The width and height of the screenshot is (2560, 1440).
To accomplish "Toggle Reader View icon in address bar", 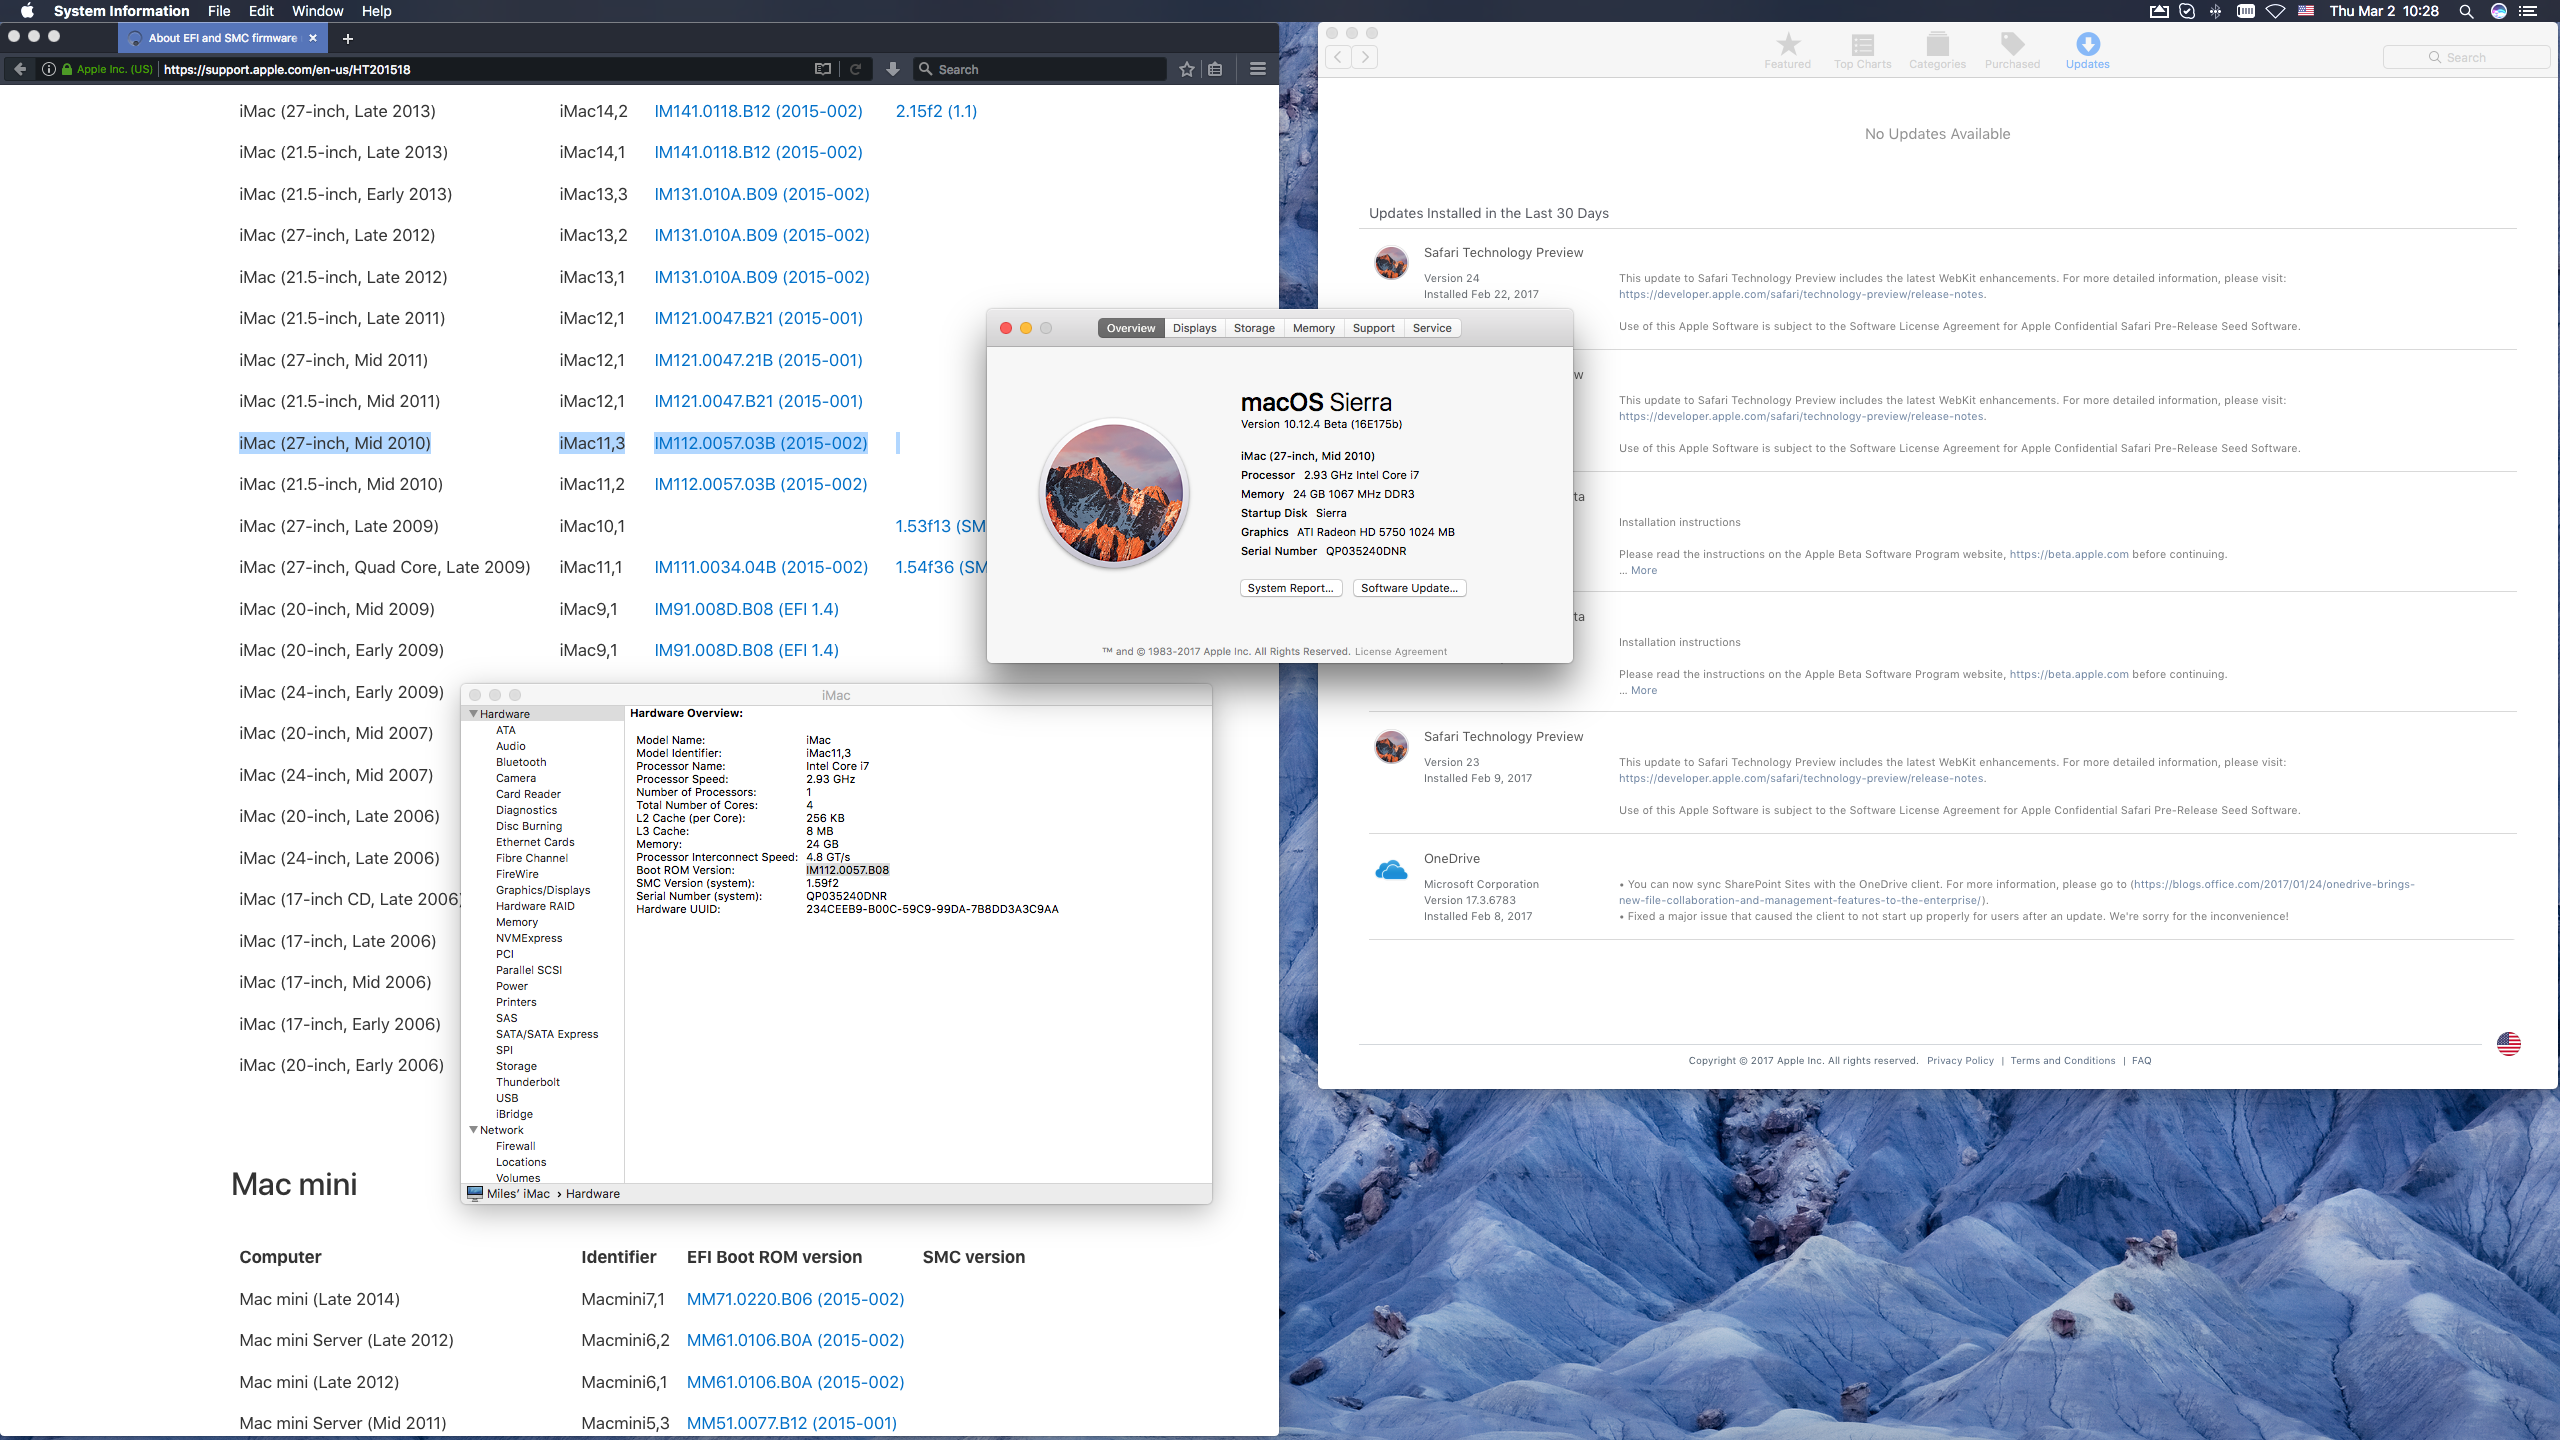I will (823, 69).
